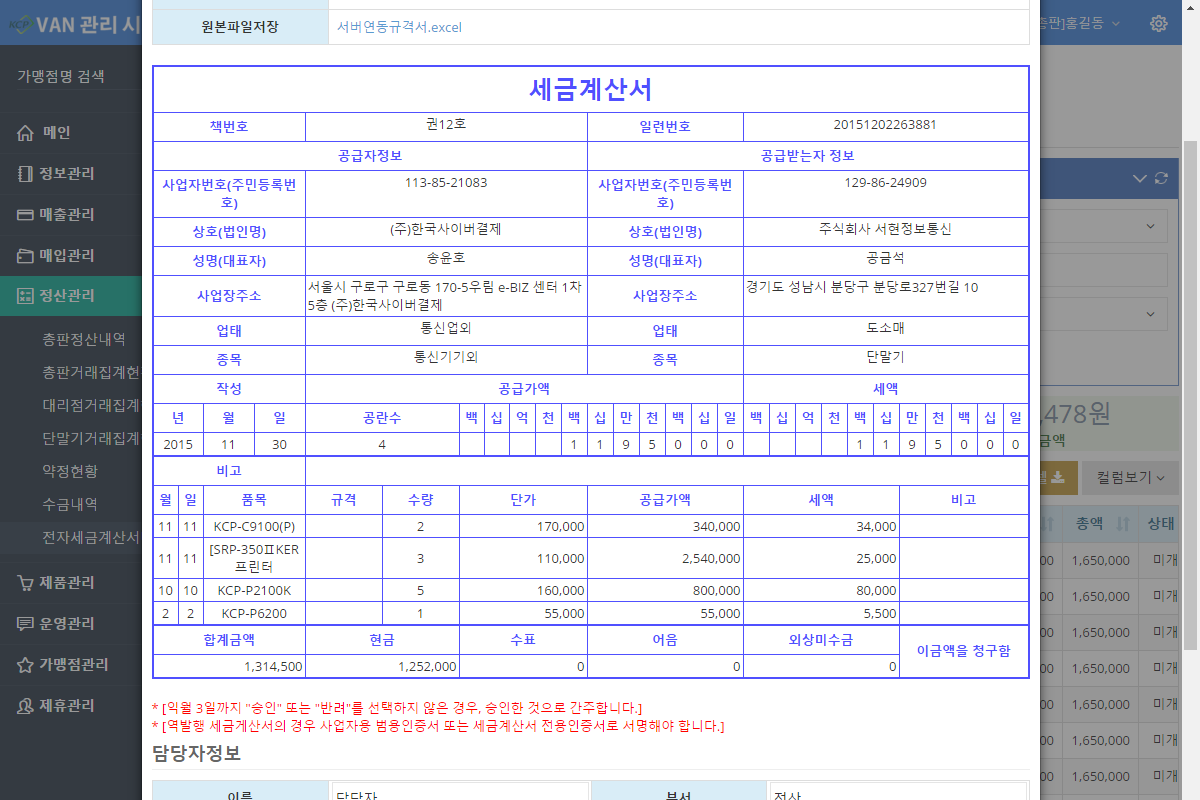Click the recipient address 경기도 성남시 분당구
The image size is (1200, 800).
[862, 288]
